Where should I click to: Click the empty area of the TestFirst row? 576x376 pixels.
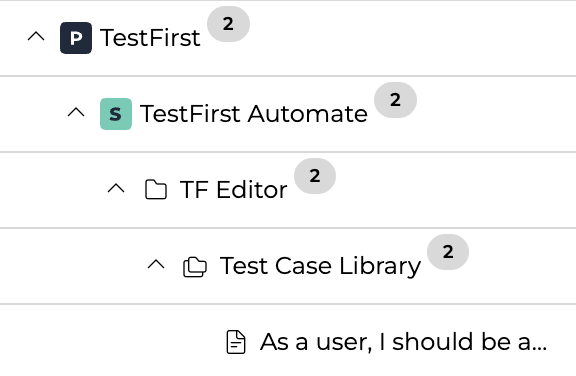pos(411,38)
